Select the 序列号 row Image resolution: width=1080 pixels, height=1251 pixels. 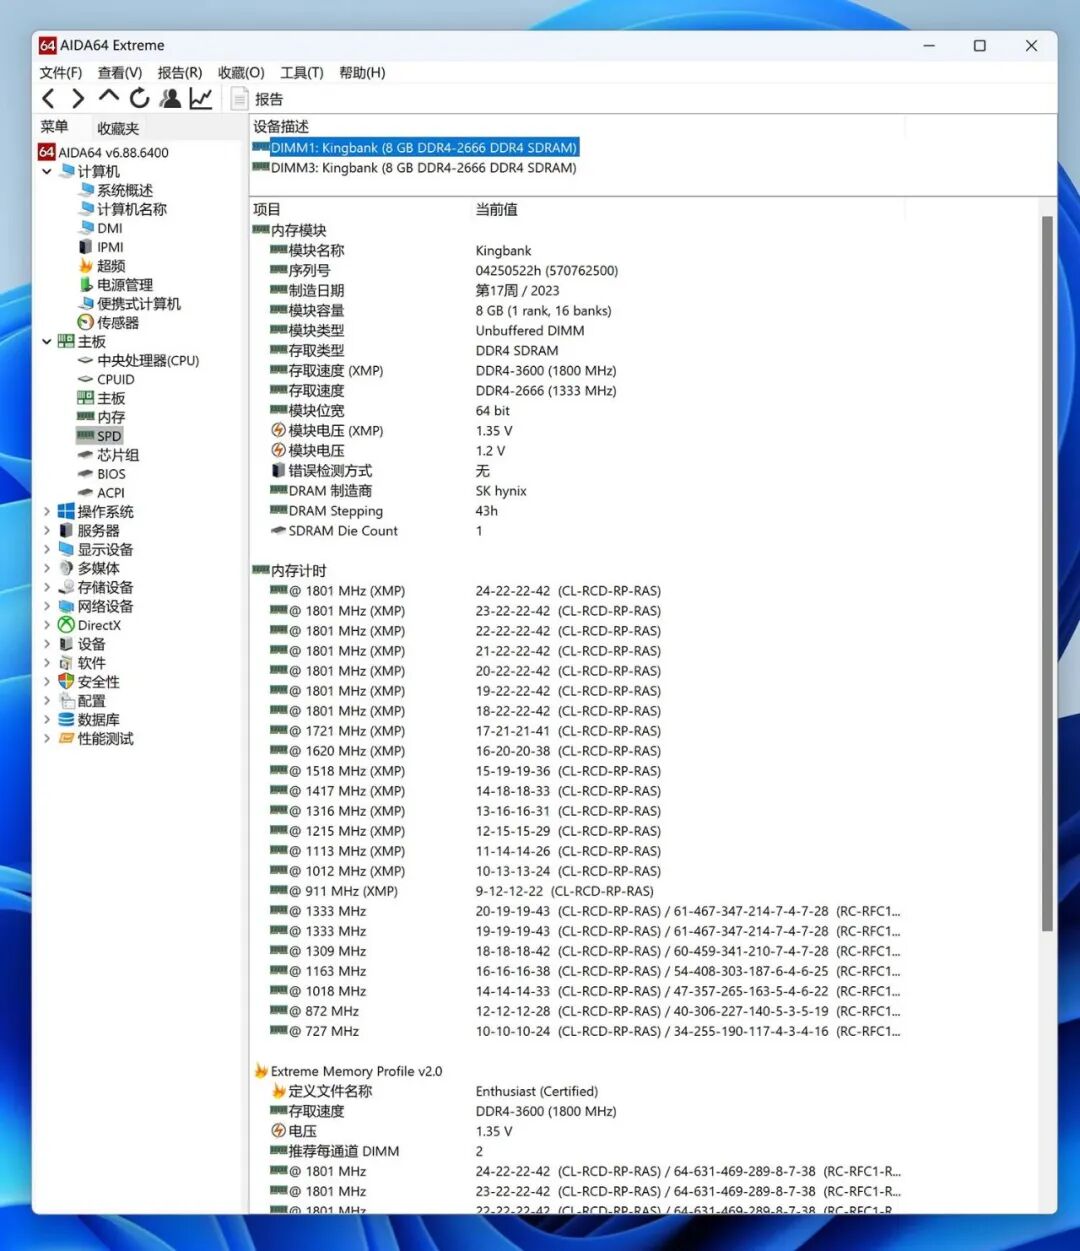[444, 270]
